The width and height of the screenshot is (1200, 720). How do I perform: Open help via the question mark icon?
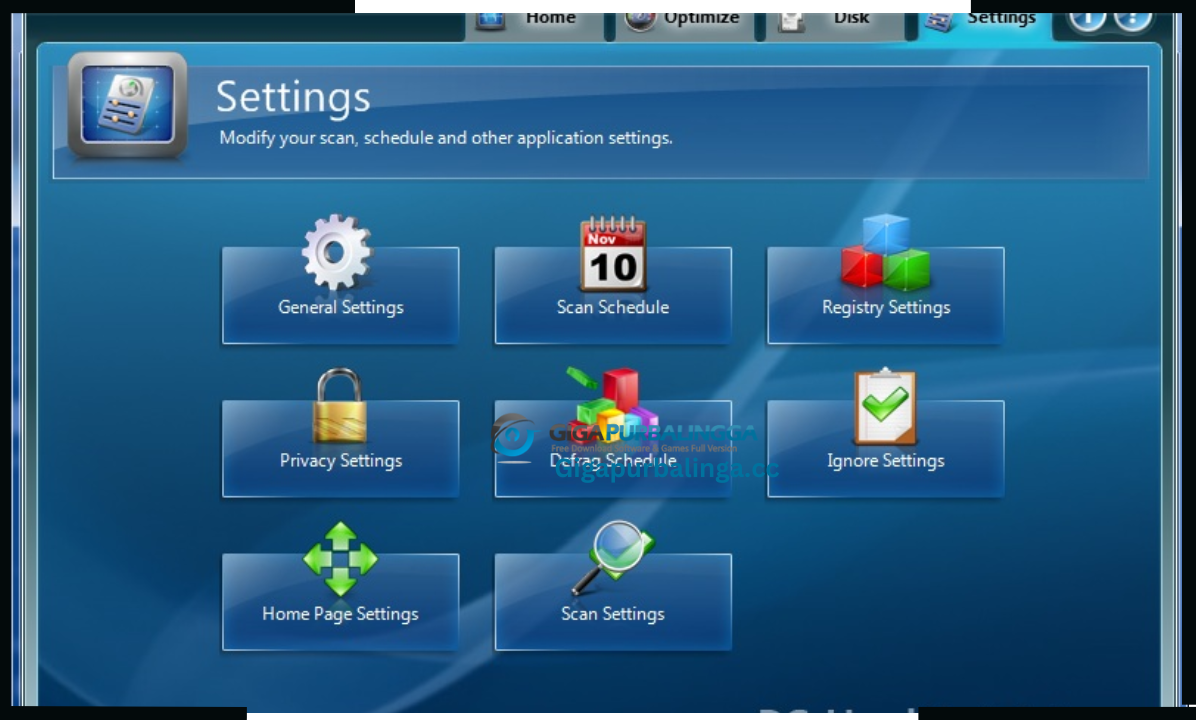(1133, 18)
